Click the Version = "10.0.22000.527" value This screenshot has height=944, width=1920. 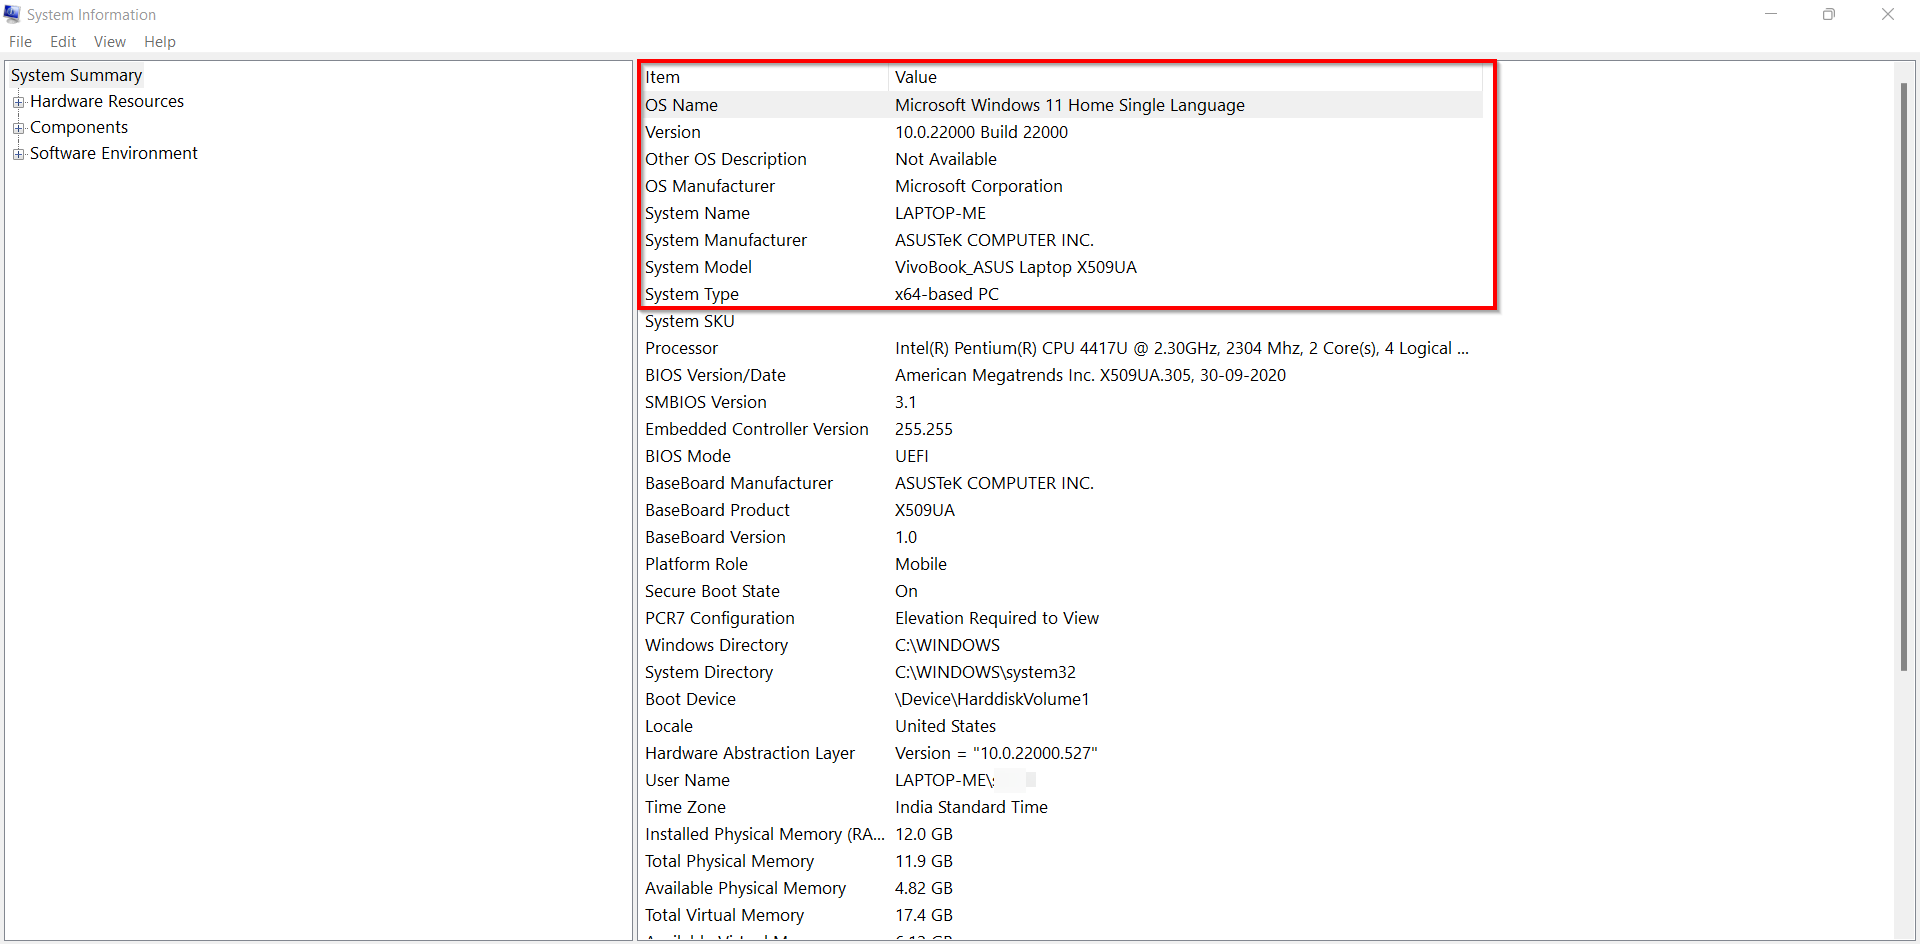point(996,753)
